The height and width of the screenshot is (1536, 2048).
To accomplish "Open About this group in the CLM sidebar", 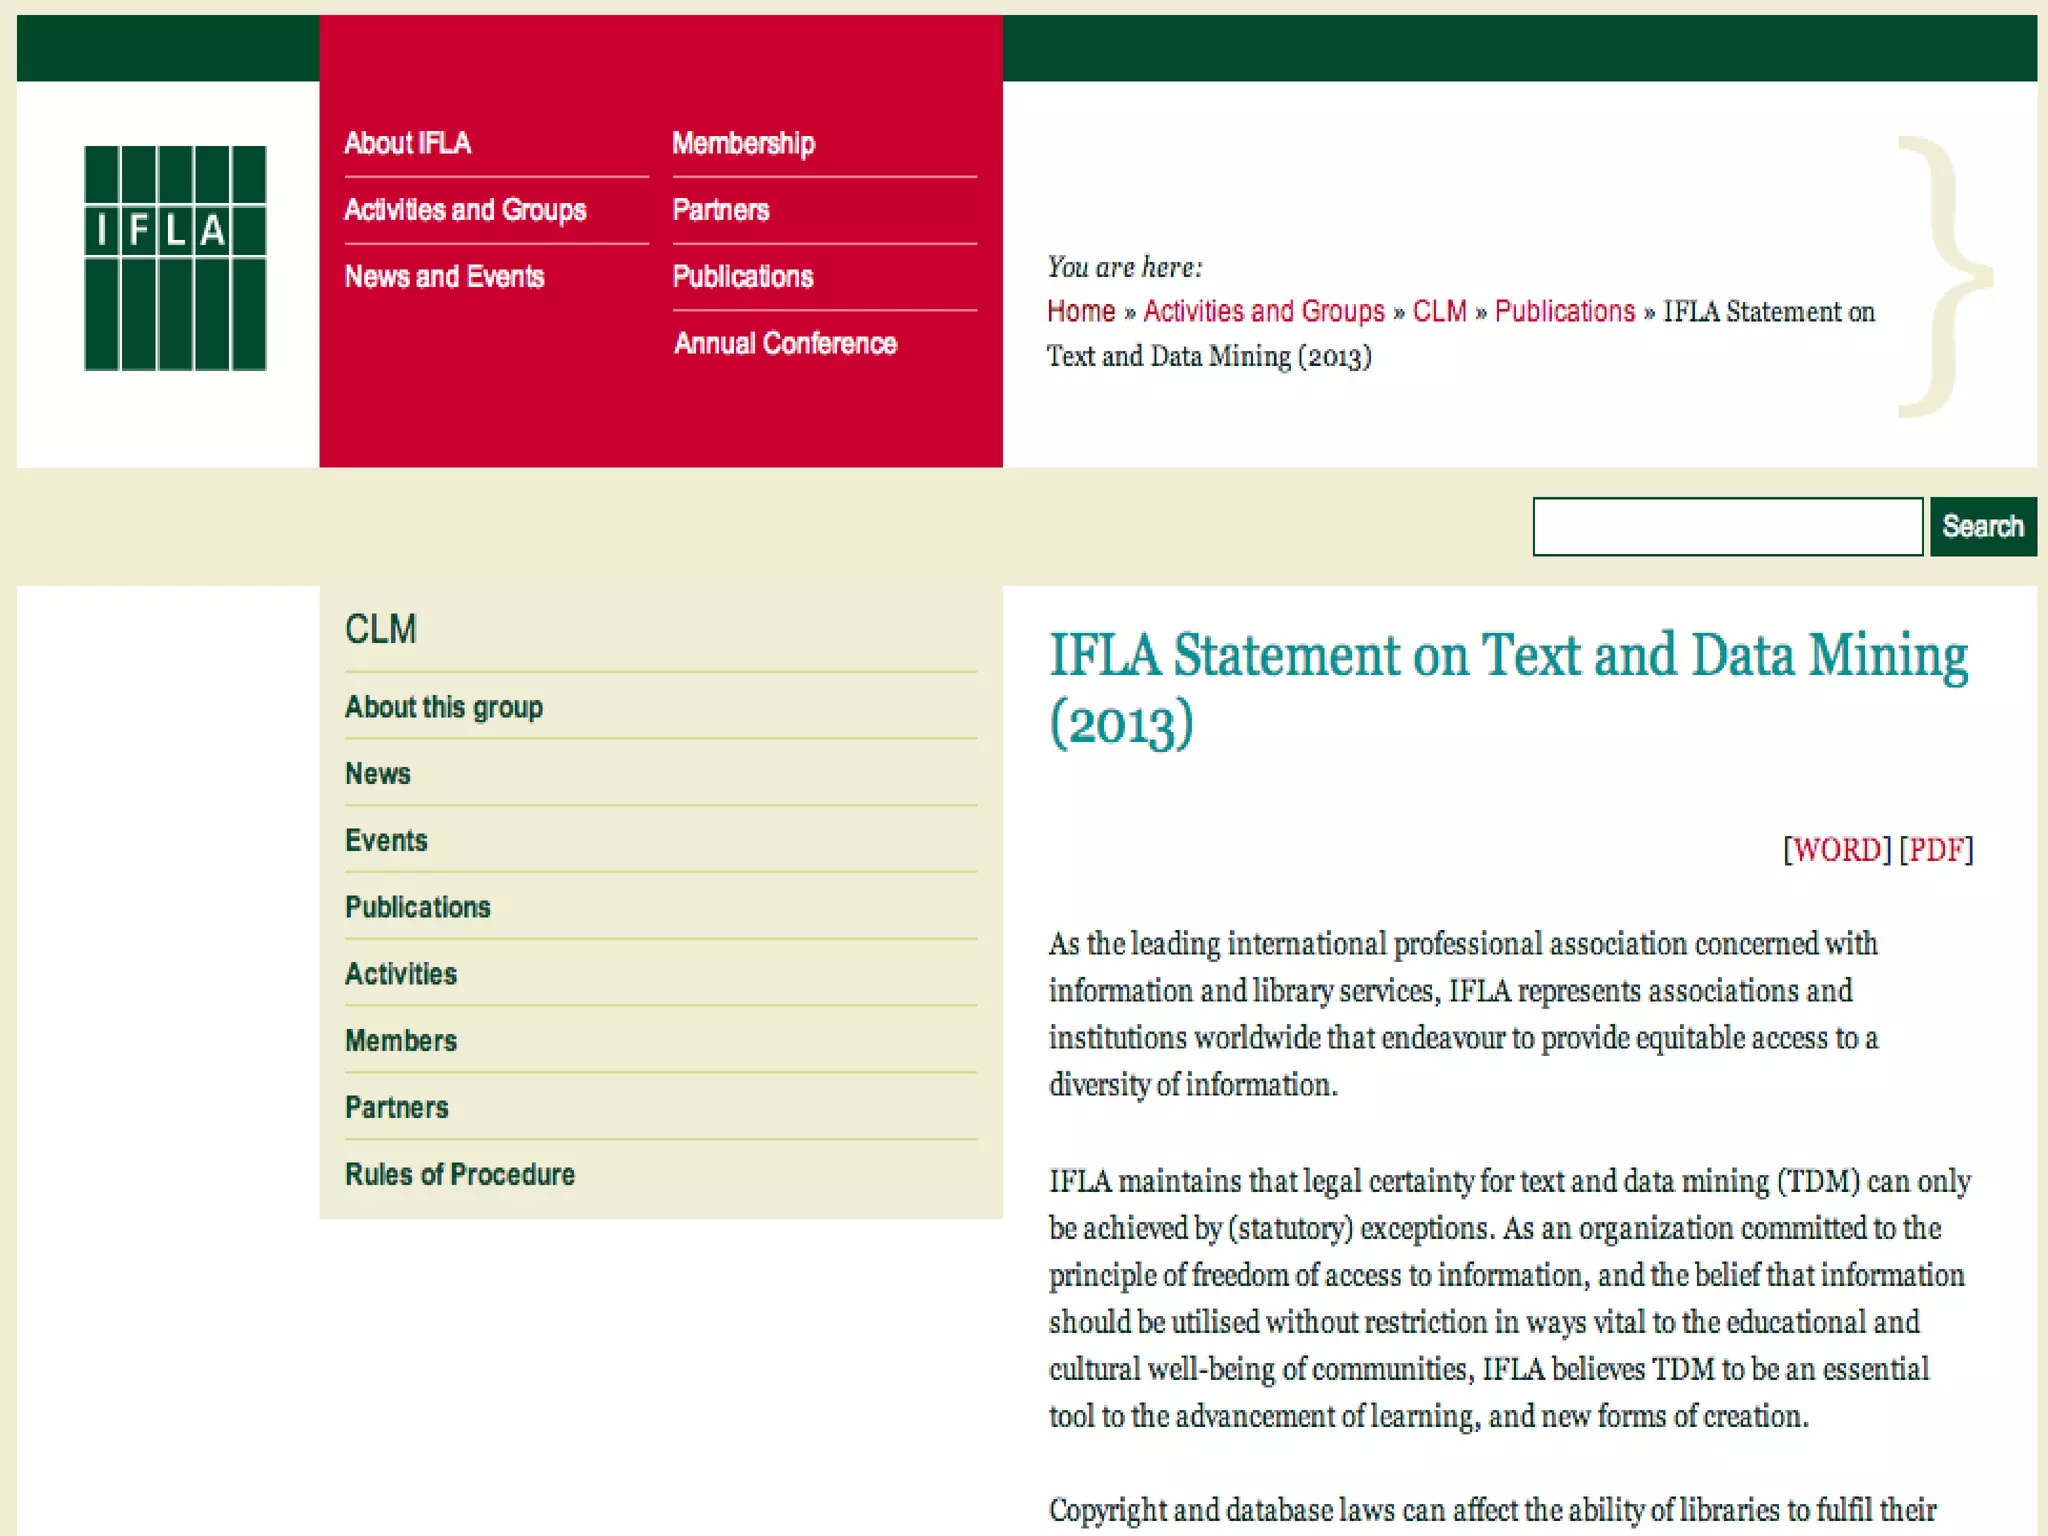I will [444, 707].
